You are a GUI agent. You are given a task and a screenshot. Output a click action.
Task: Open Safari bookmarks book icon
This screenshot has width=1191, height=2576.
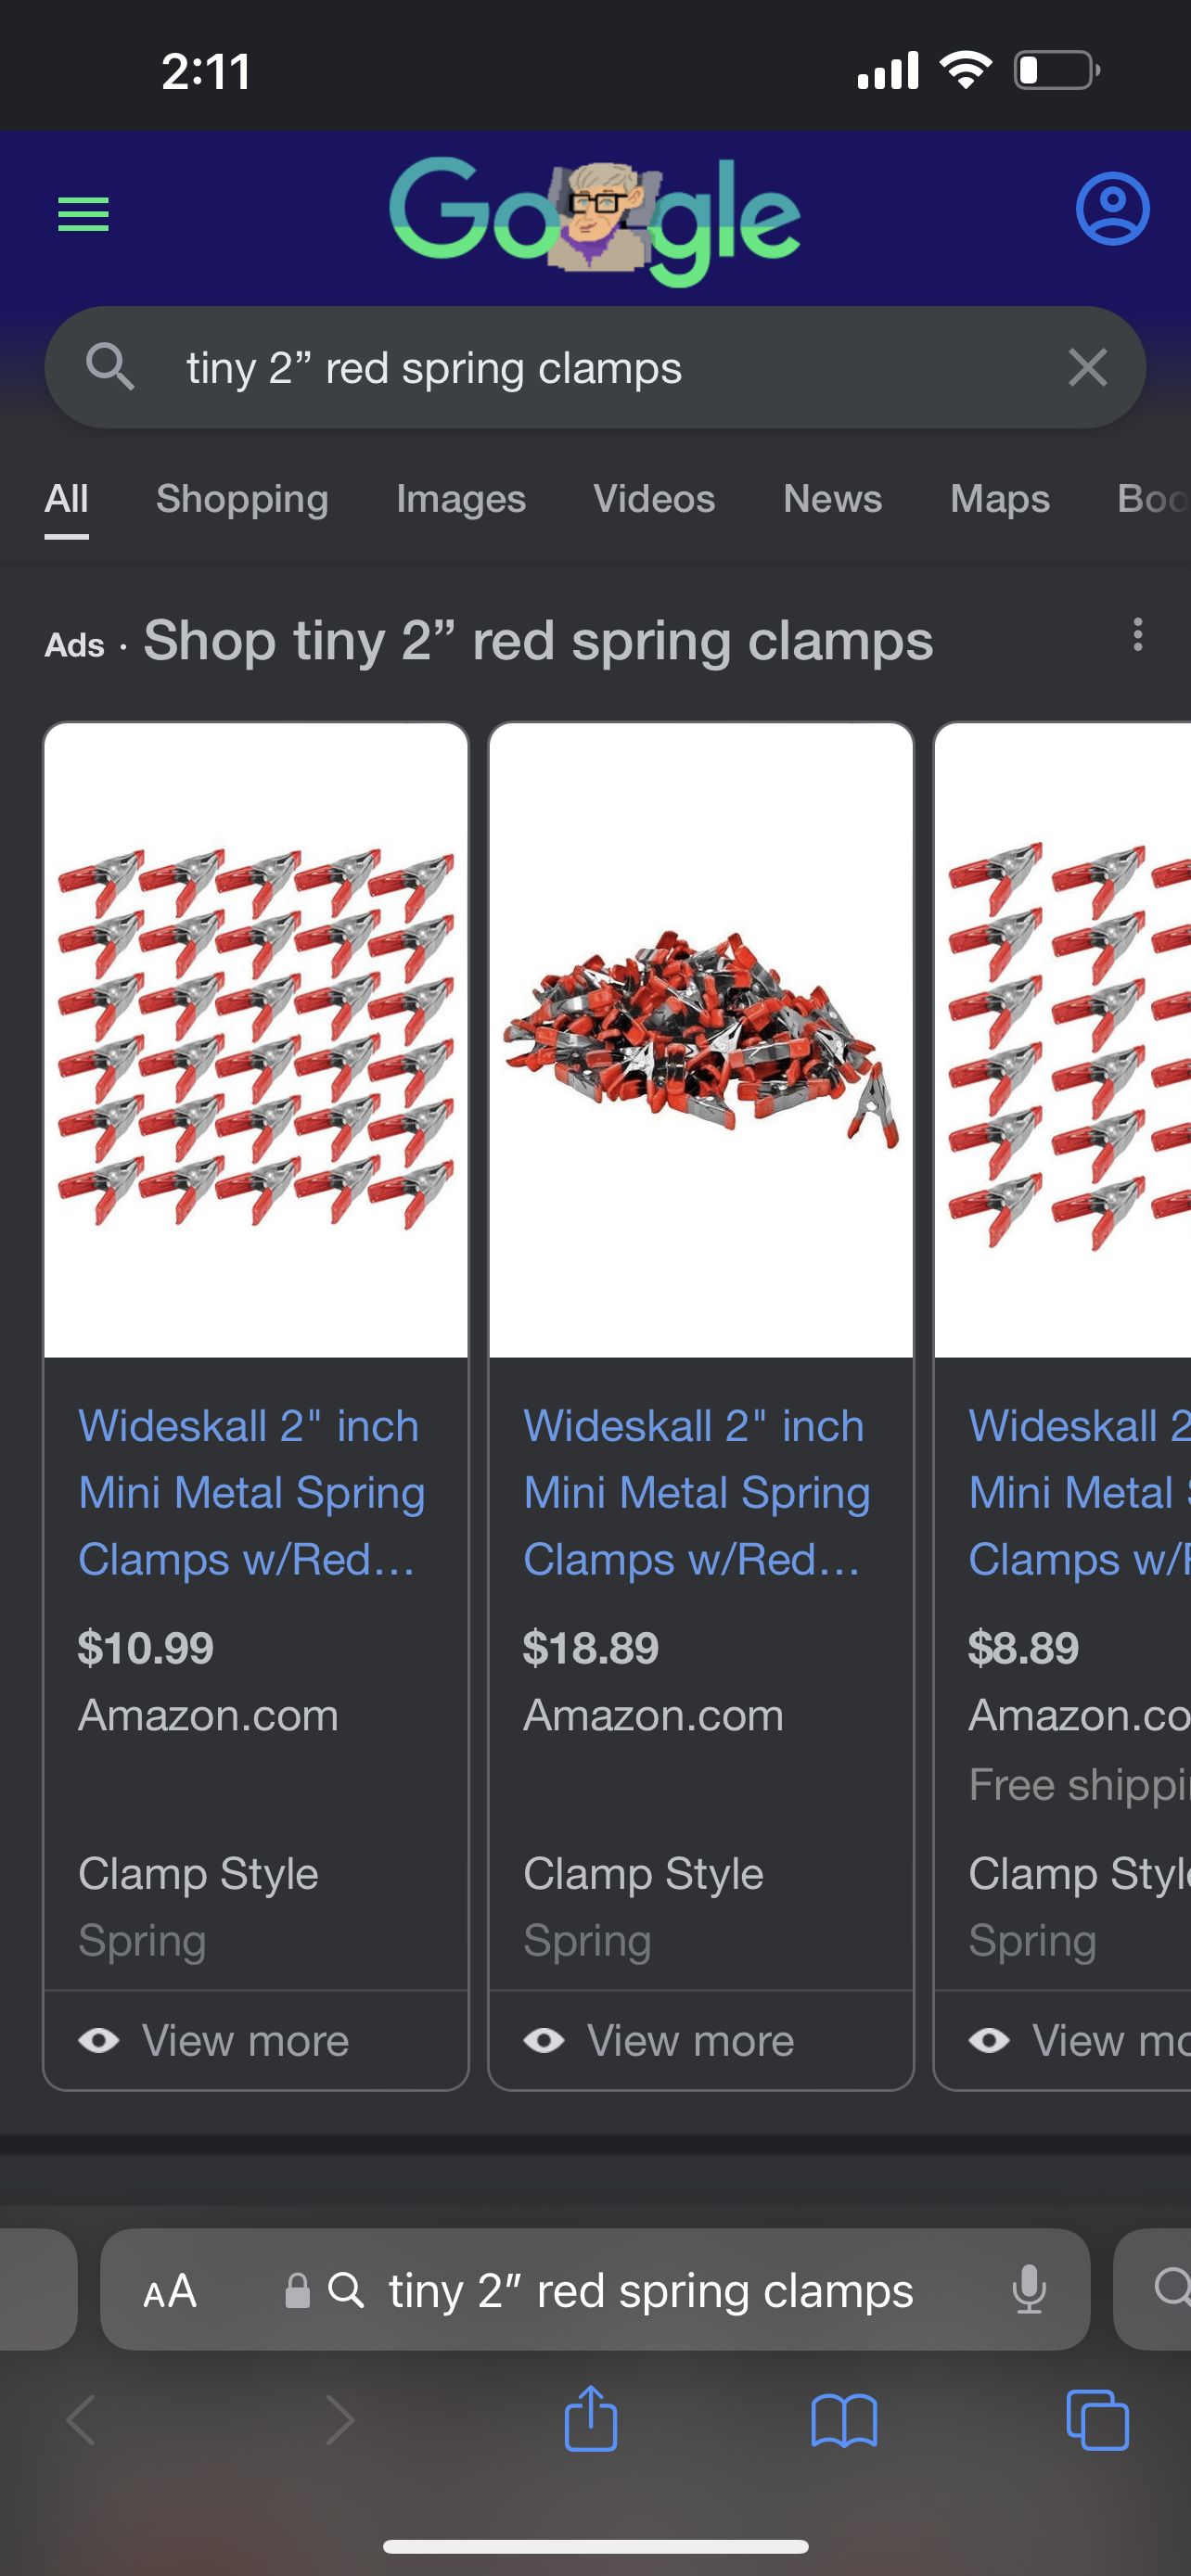click(844, 2420)
